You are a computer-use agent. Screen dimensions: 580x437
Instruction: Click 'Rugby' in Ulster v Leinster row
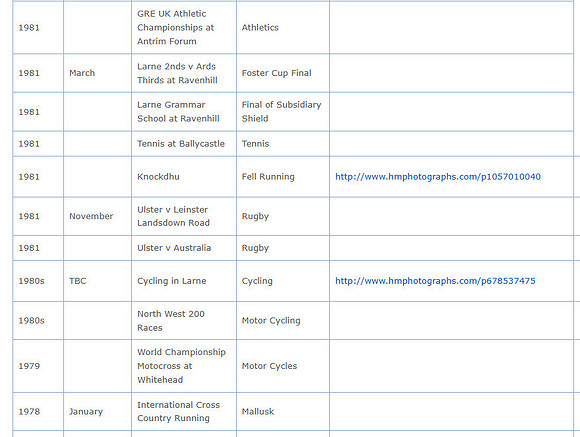tap(283, 216)
